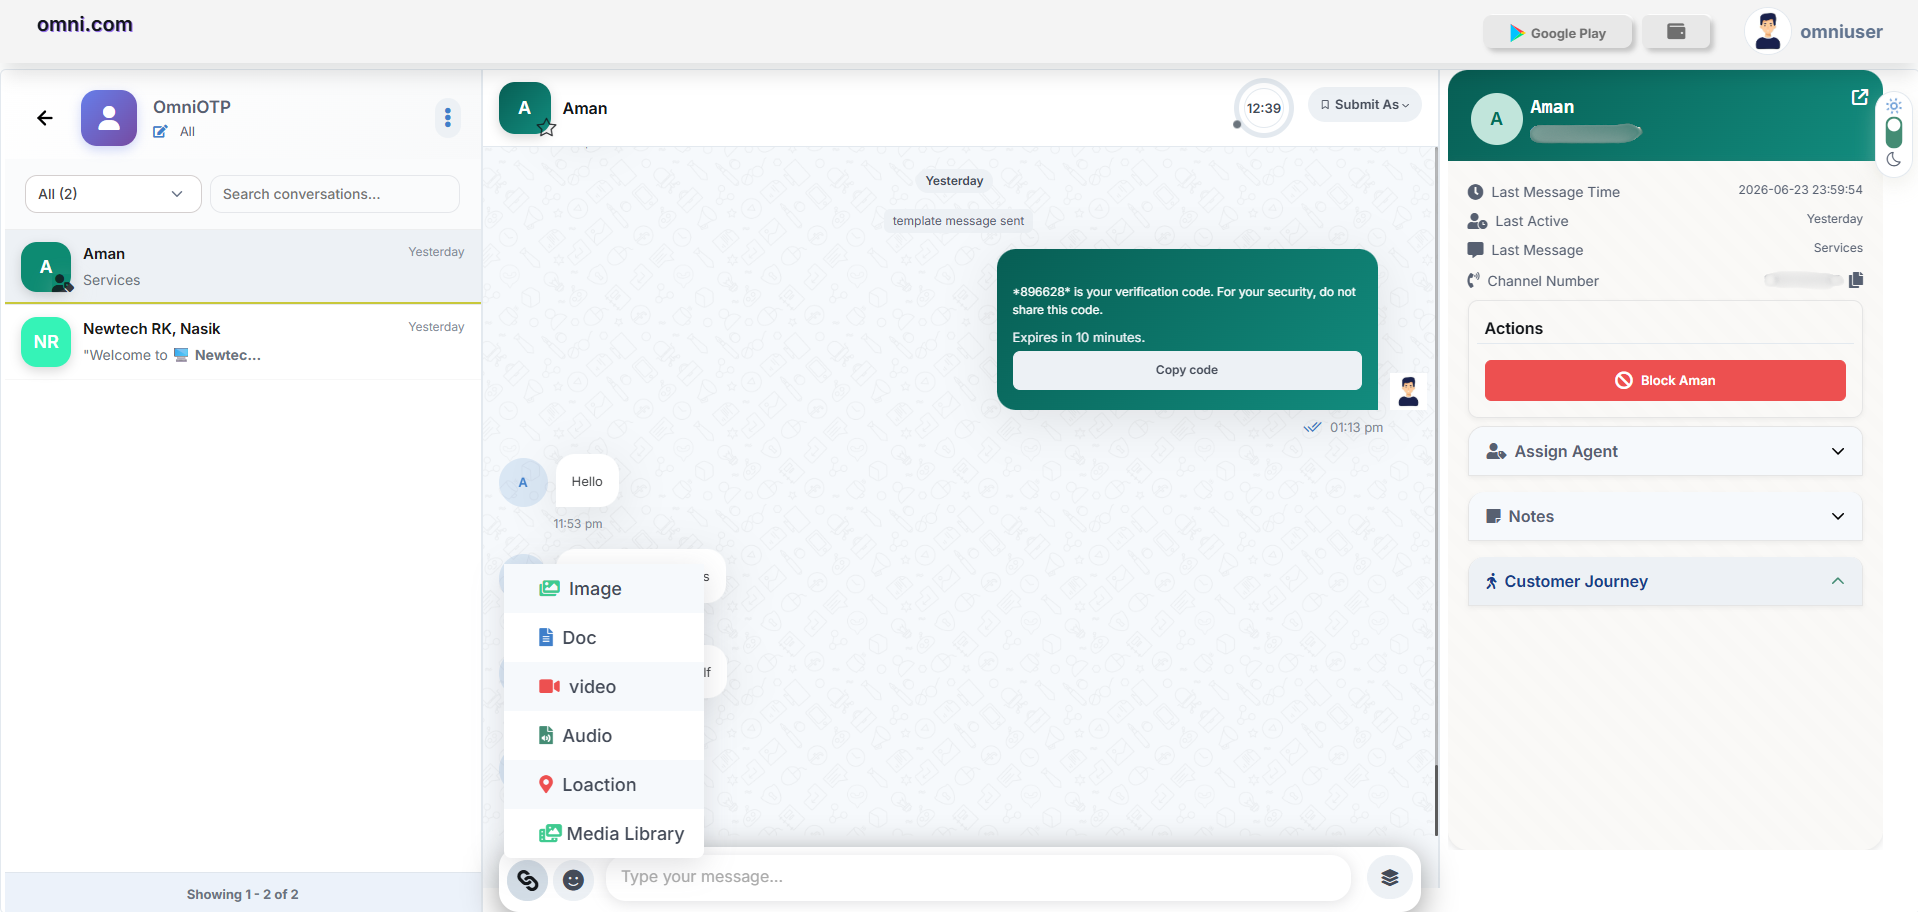Viewport: 1918px width, 912px height.
Task: Choose Media Library from the attachment menu
Action: point(604,834)
